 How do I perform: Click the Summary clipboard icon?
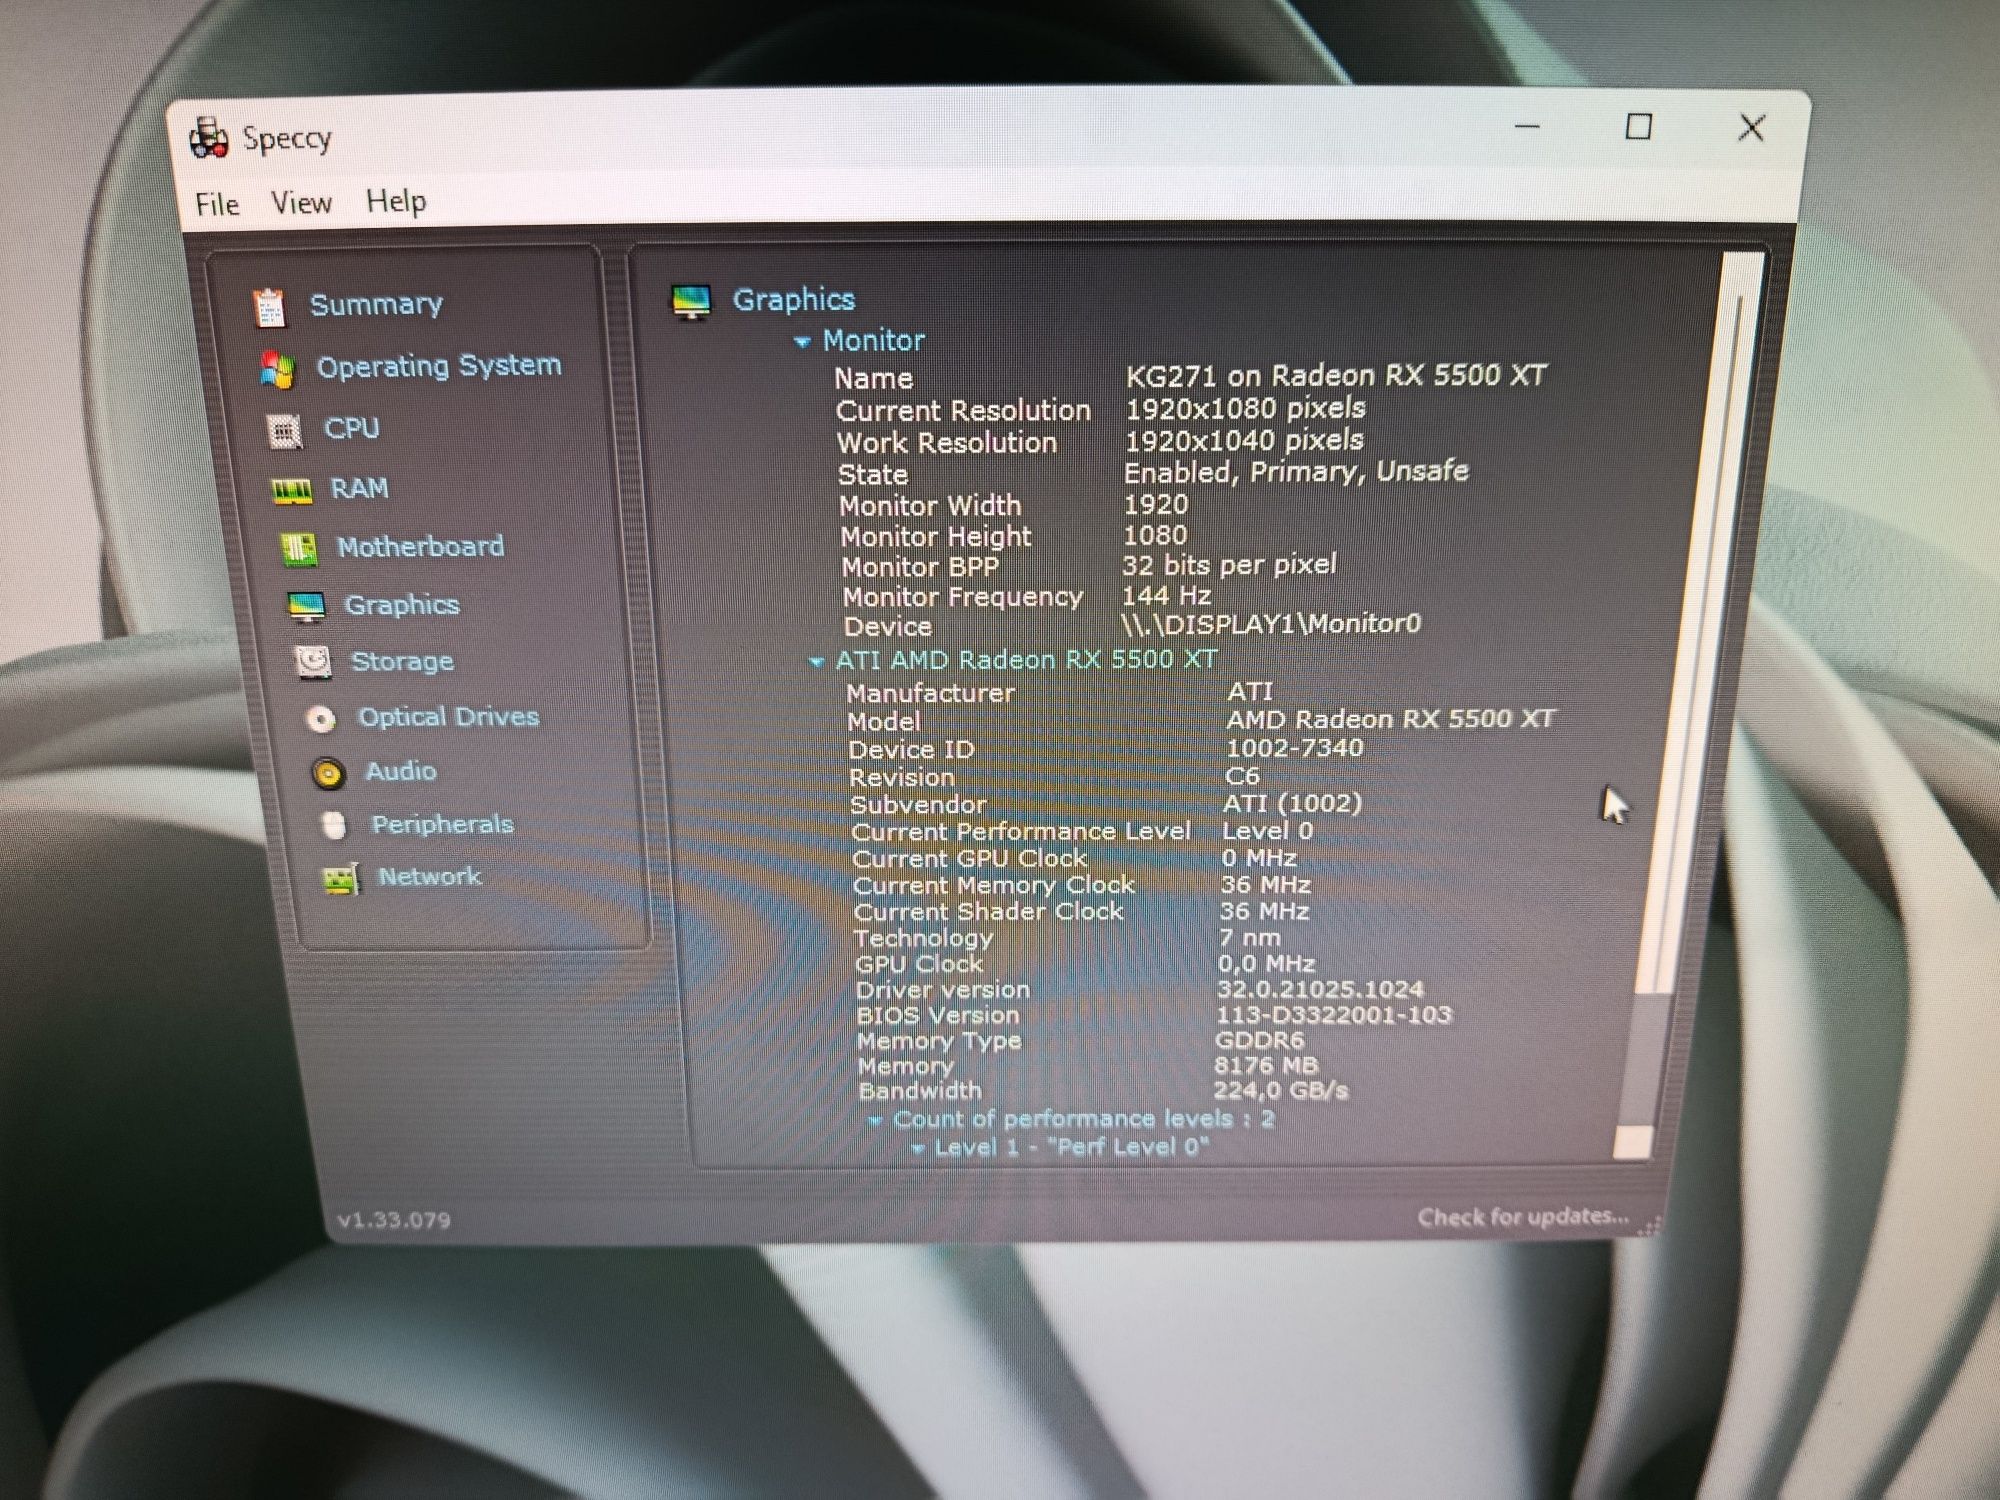tap(268, 307)
